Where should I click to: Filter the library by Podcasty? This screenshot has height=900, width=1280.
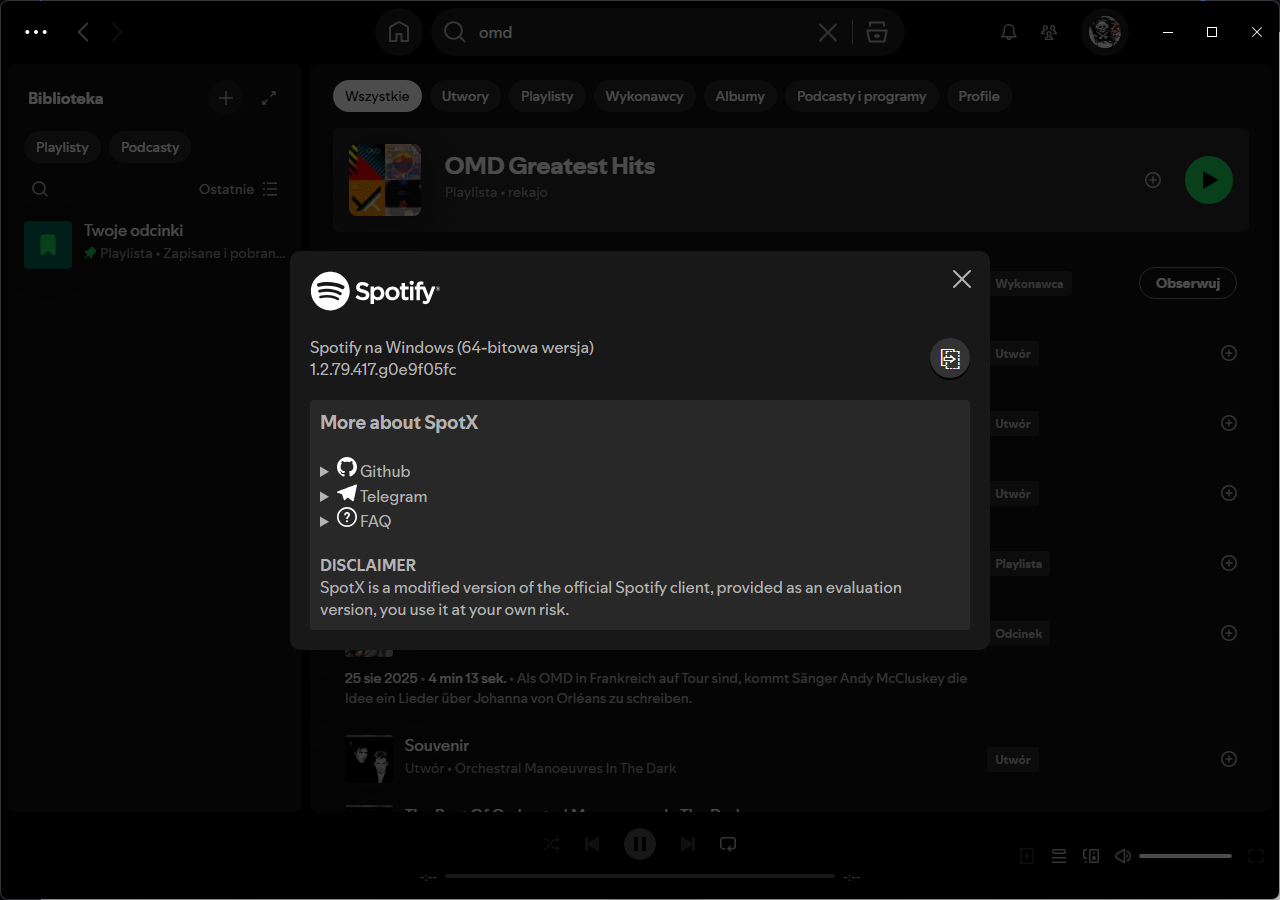(x=150, y=147)
